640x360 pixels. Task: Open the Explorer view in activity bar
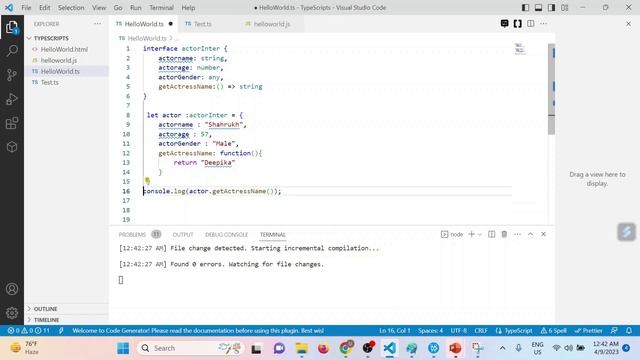[12, 27]
